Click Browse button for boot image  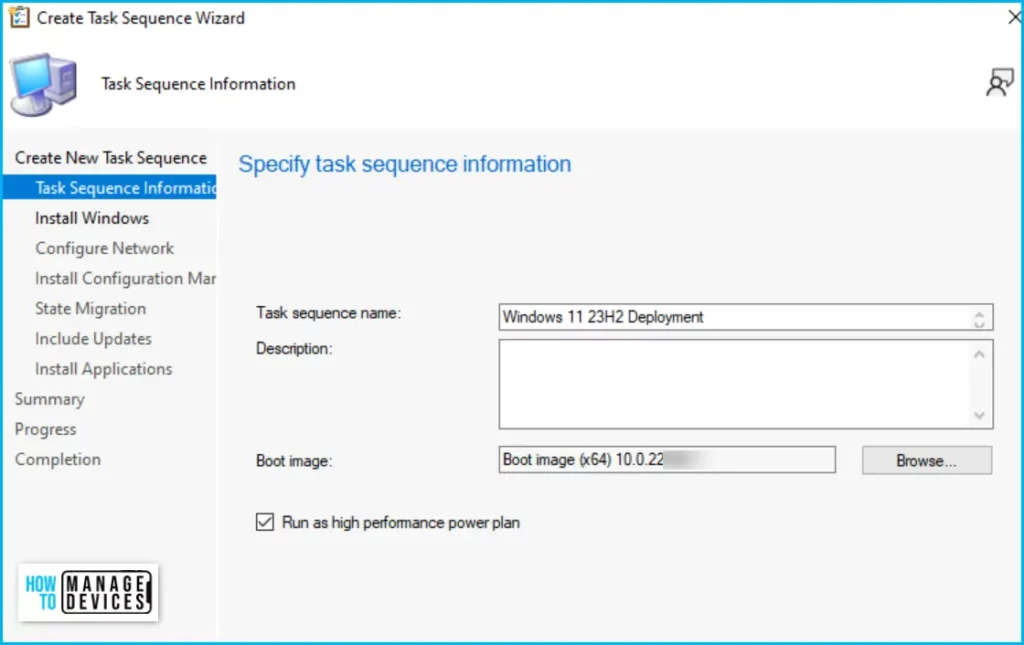tap(927, 460)
